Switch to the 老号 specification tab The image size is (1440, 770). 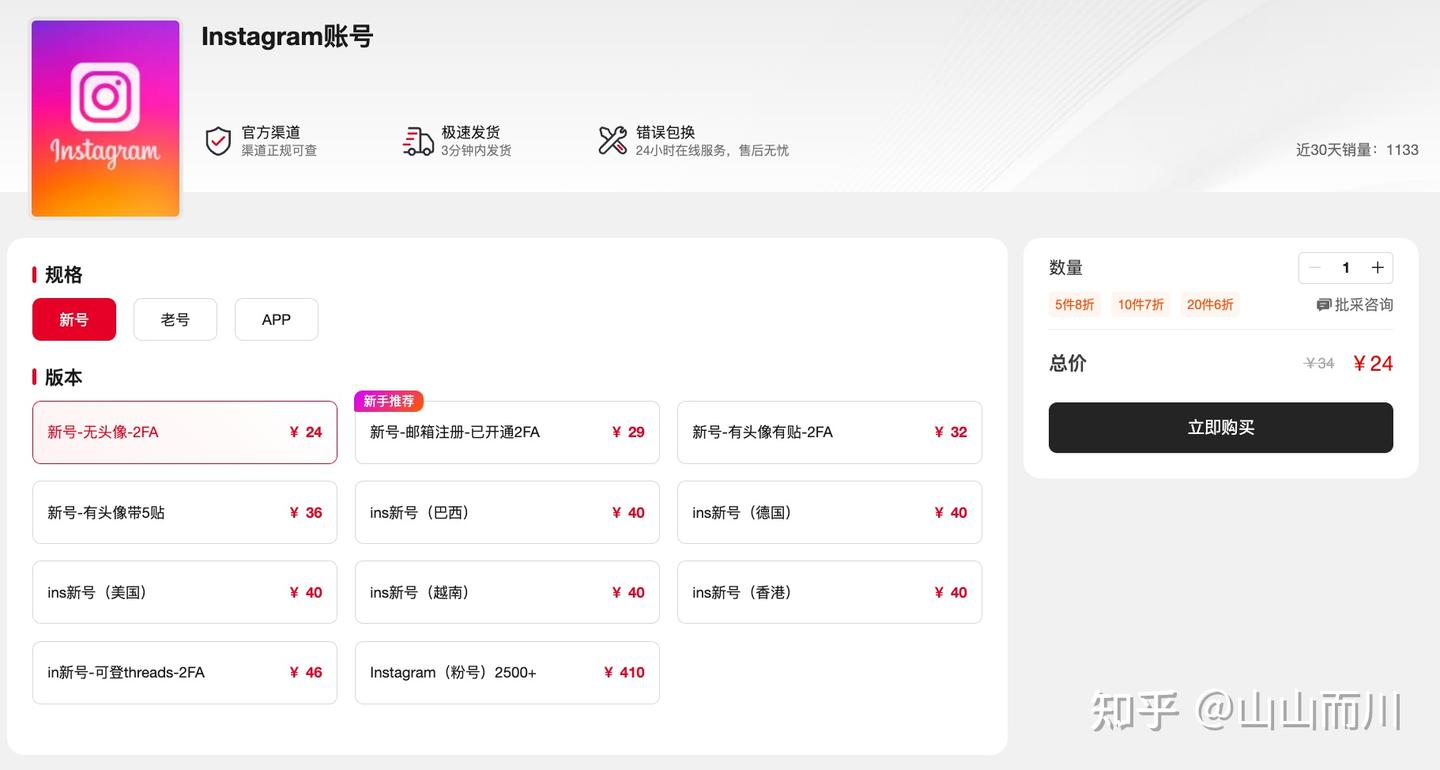click(175, 319)
